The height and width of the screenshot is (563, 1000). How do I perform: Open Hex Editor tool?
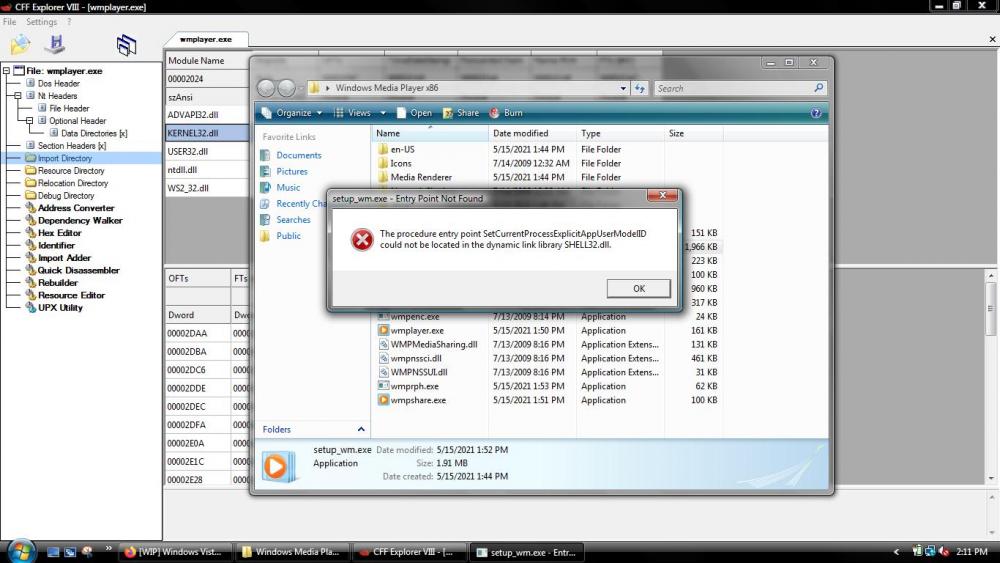coord(59,233)
